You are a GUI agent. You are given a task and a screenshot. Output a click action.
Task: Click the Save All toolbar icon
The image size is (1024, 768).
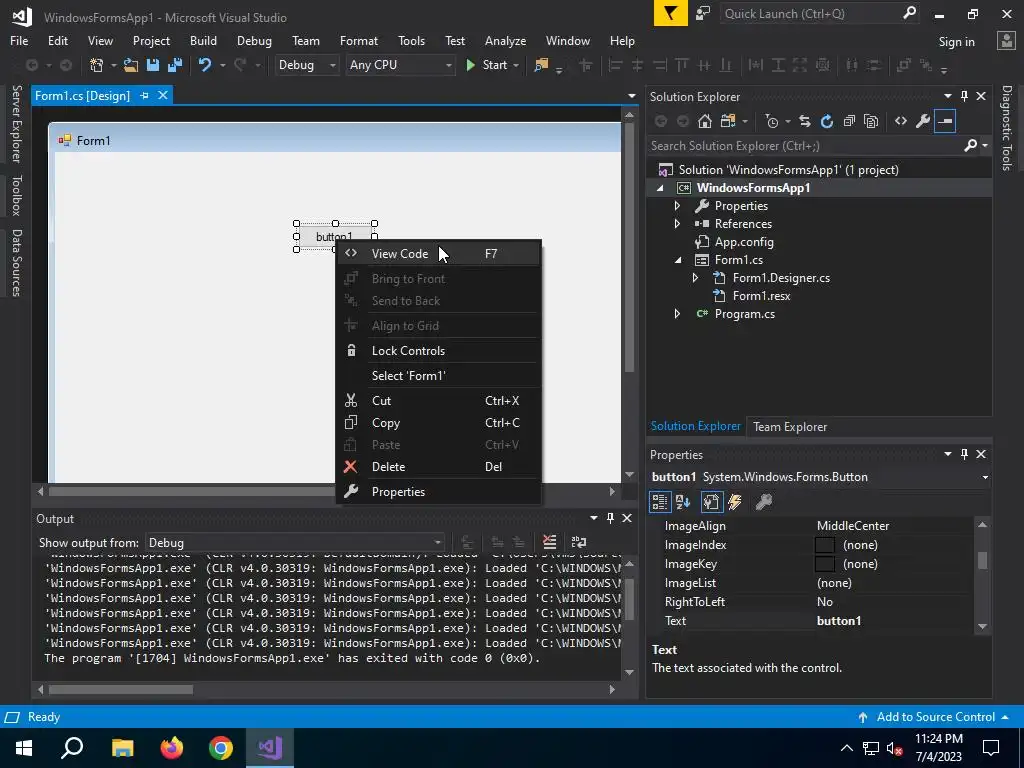(x=174, y=65)
